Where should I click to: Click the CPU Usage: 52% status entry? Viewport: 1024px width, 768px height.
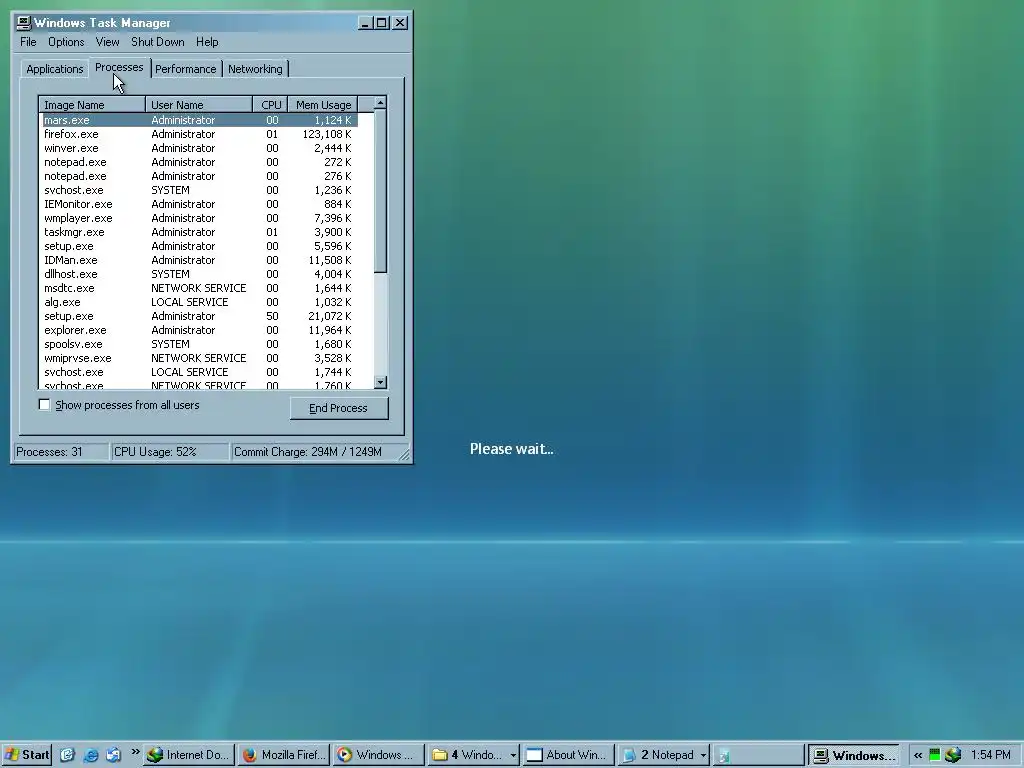point(170,452)
